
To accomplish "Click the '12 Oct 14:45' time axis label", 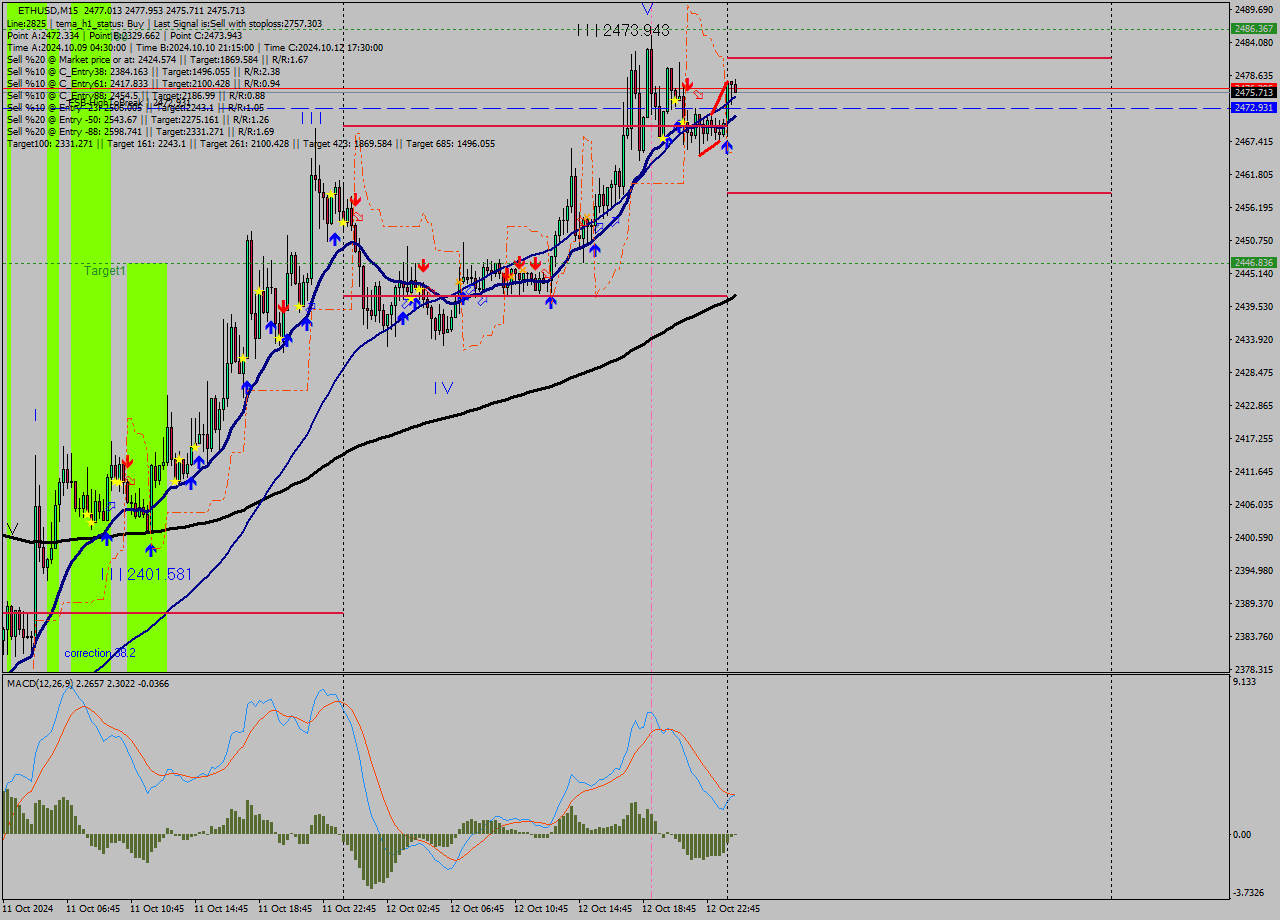I will click(x=605, y=909).
